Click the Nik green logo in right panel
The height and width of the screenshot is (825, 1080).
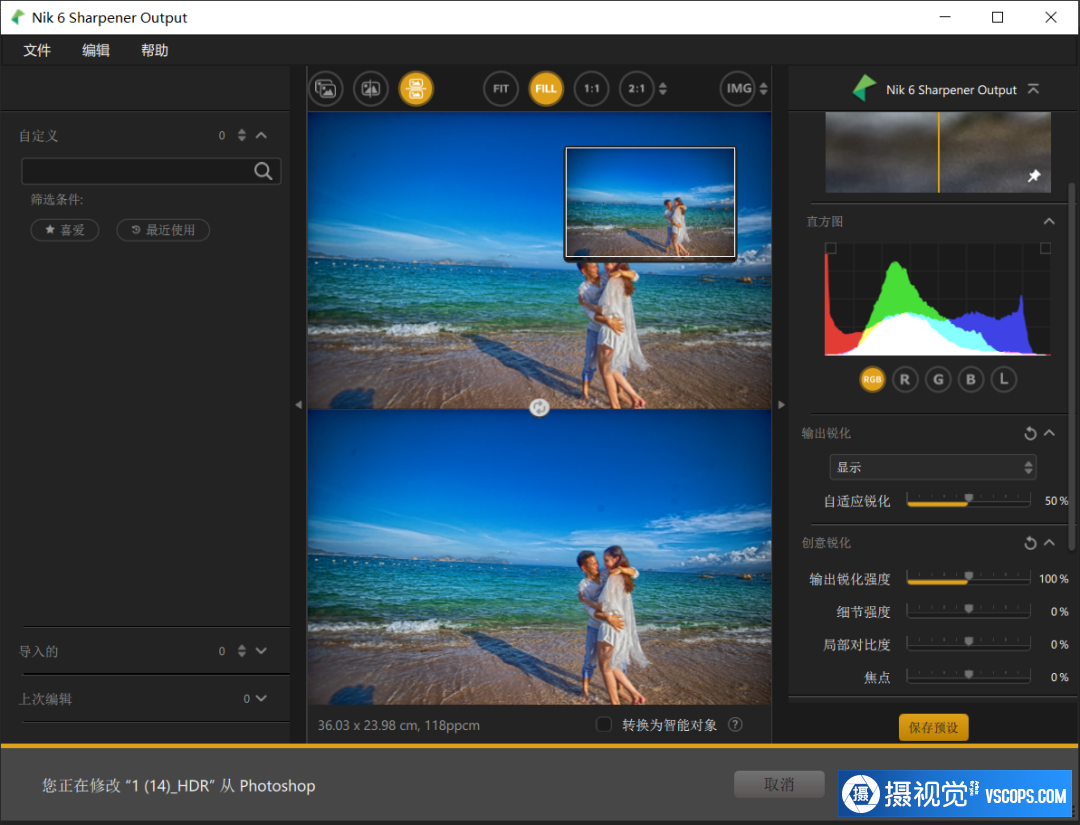click(x=864, y=89)
